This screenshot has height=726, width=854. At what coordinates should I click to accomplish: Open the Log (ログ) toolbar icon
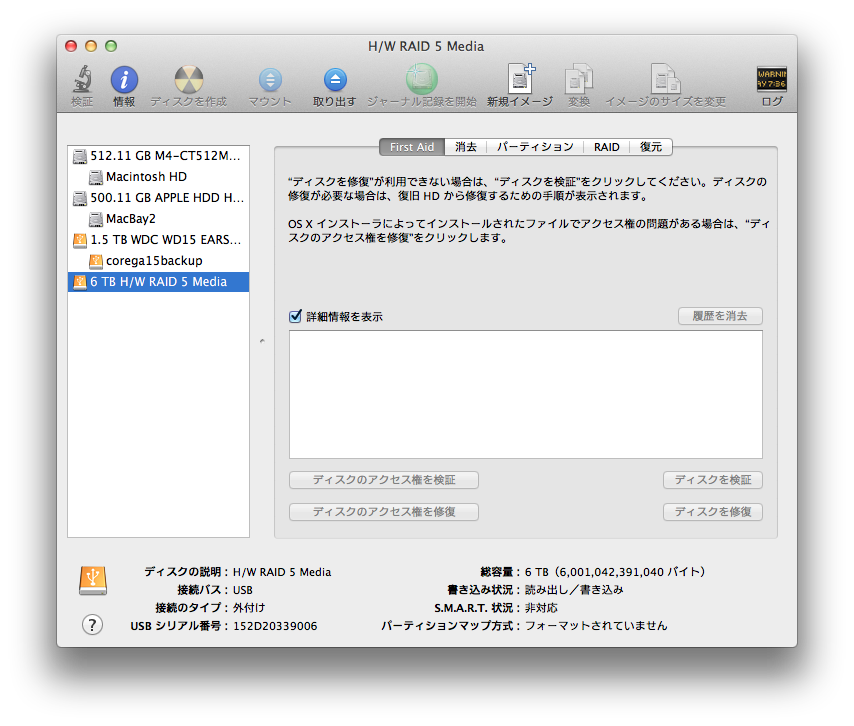tap(772, 80)
